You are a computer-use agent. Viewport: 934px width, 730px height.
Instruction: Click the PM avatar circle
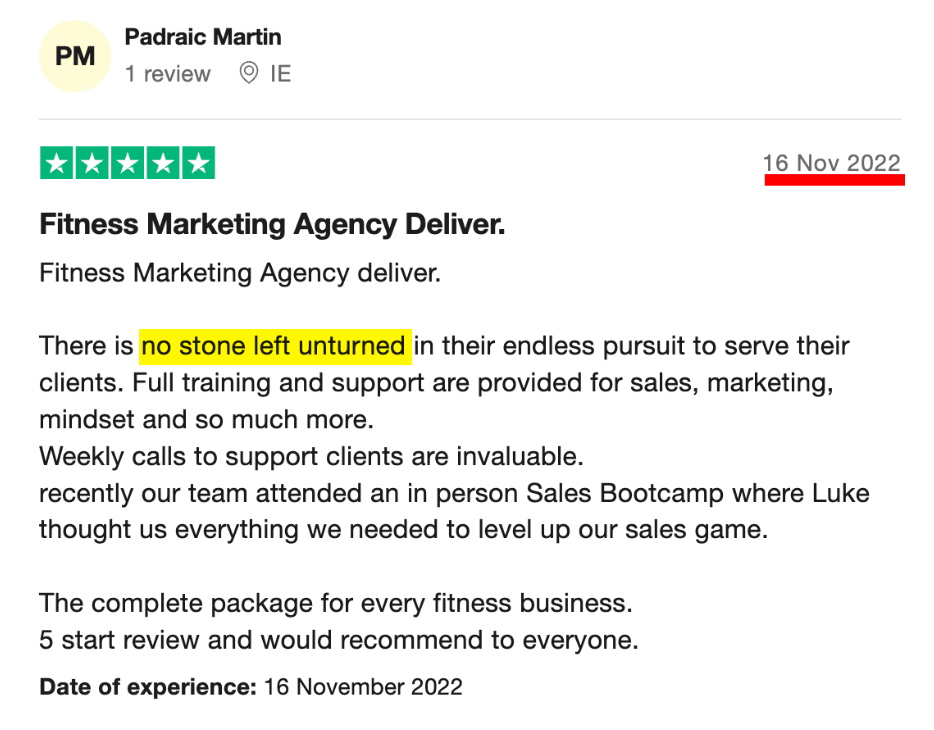pos(75,56)
